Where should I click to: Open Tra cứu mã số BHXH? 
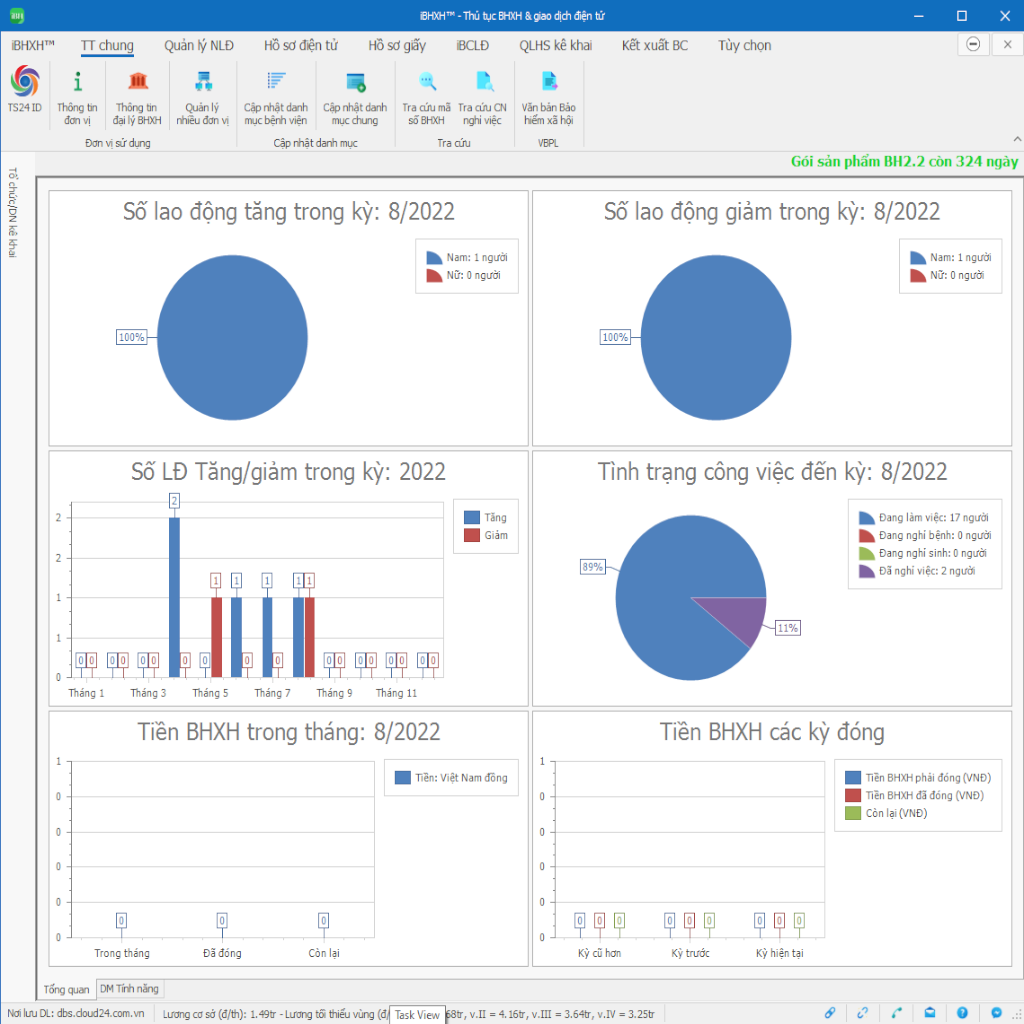(x=427, y=96)
